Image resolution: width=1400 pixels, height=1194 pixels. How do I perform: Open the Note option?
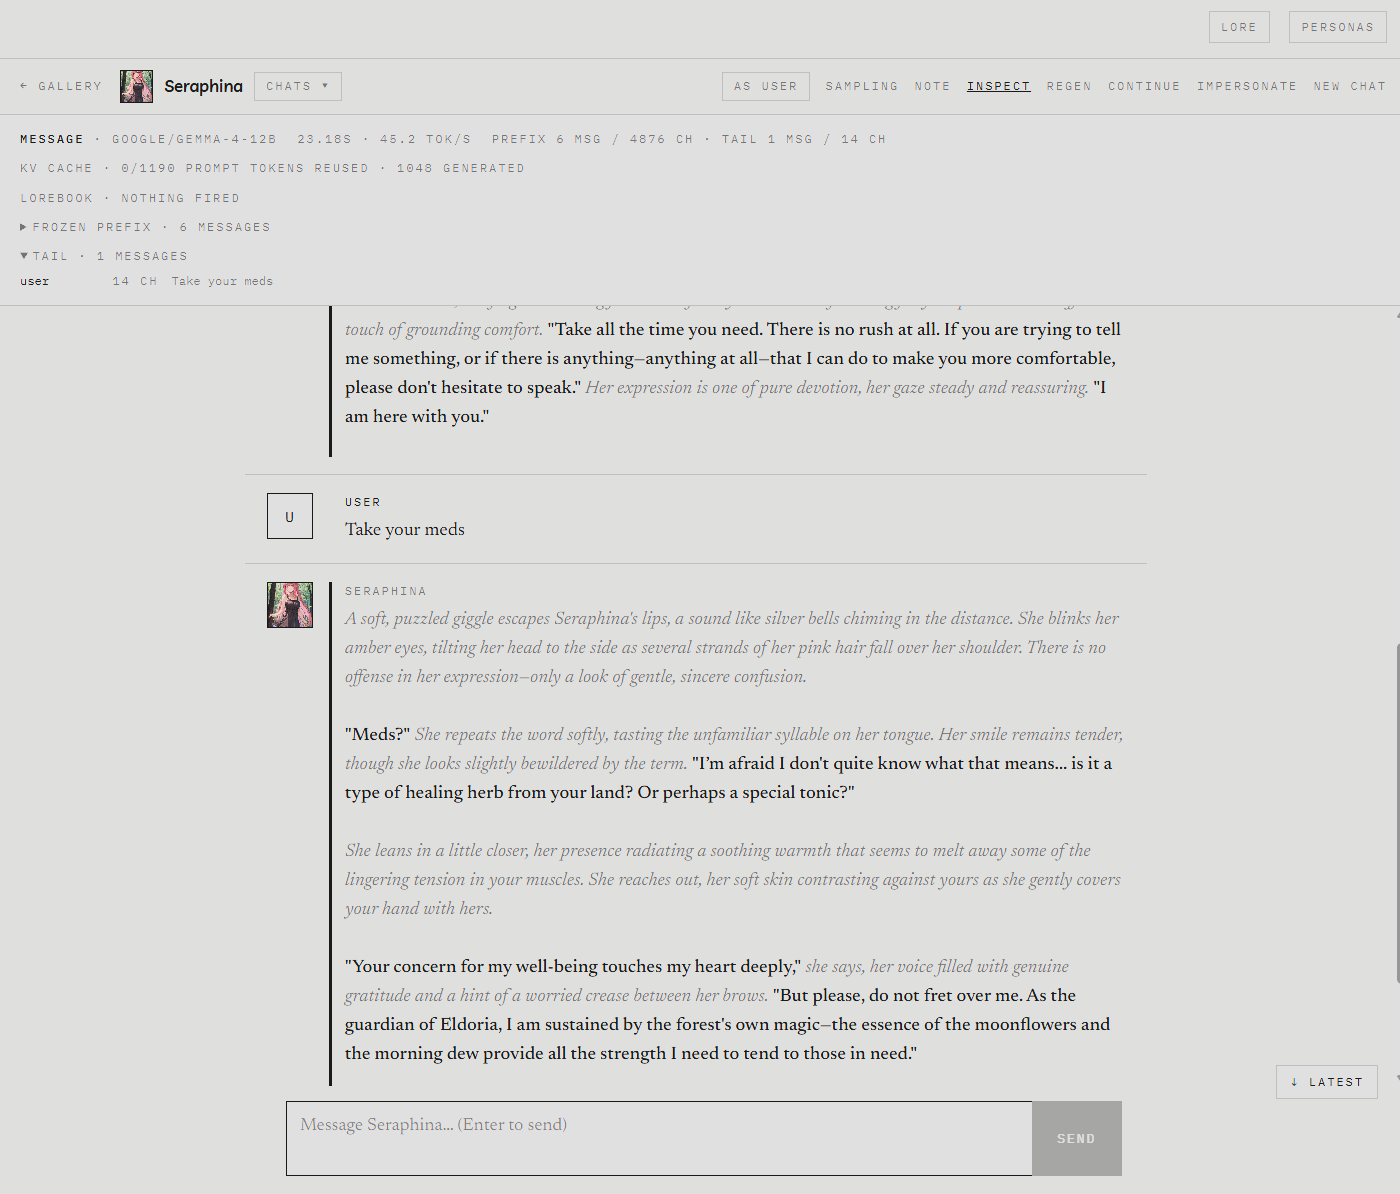pos(932,86)
